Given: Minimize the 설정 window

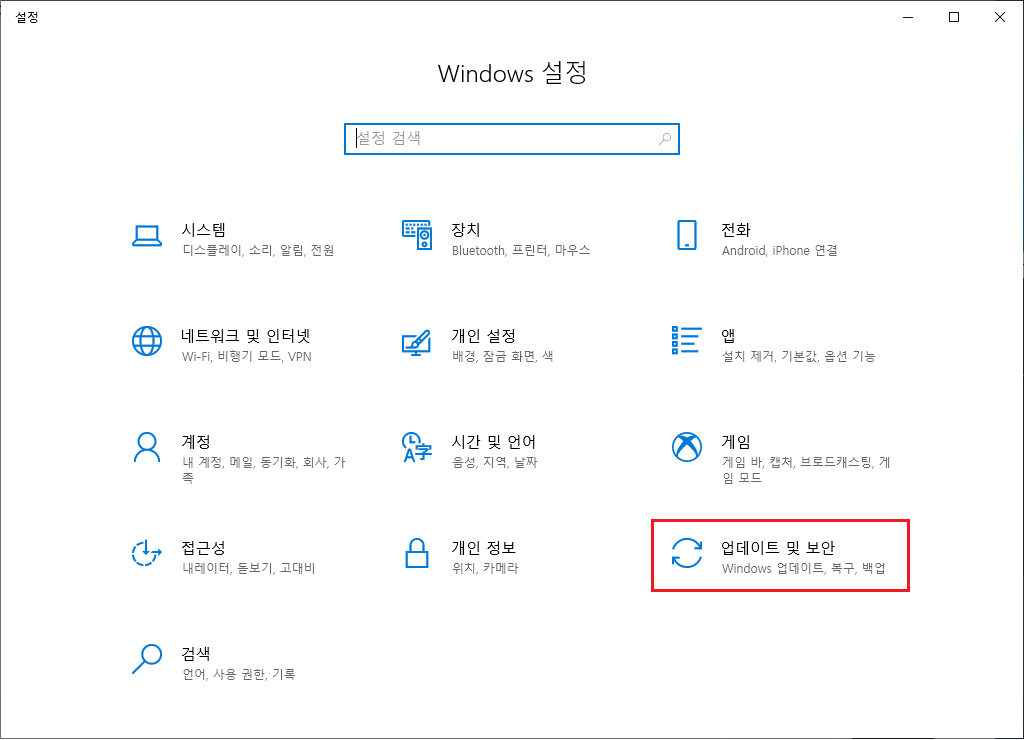Looking at the screenshot, I should pos(908,17).
